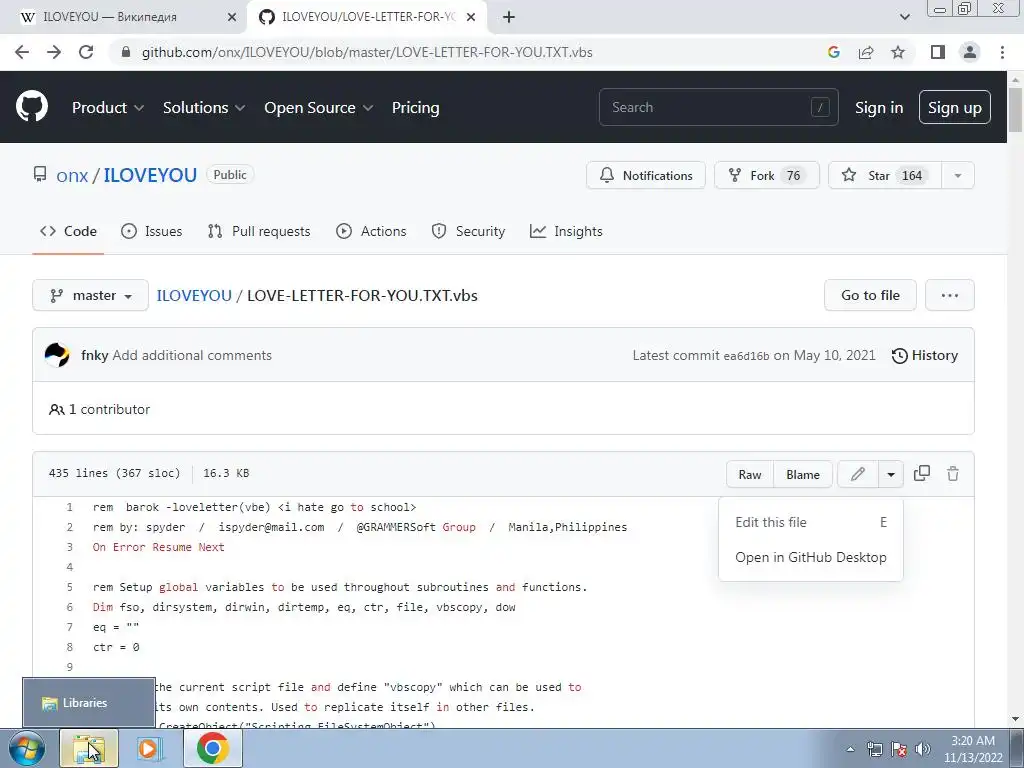1024x768 pixels.
Task: Open Windows Media Player taskbar icon
Action: coord(150,748)
